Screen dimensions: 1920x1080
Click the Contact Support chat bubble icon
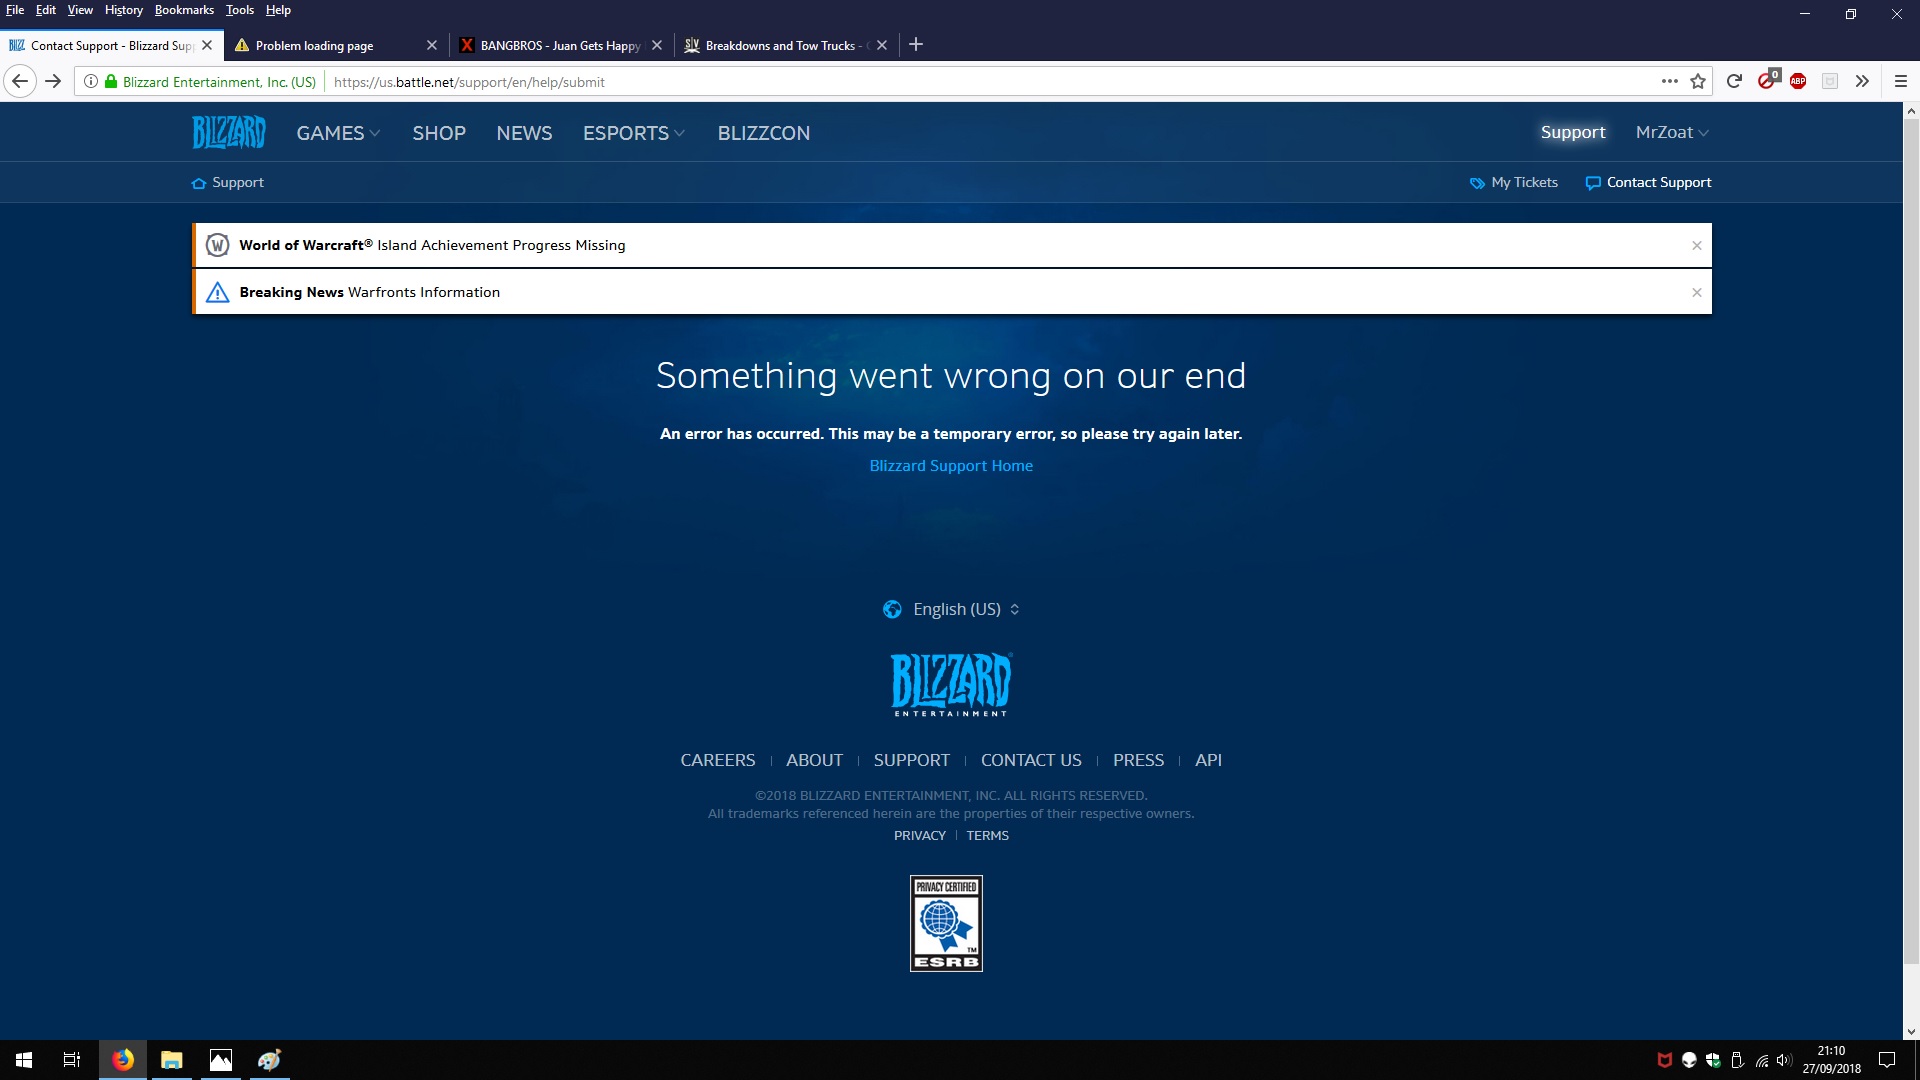tap(1593, 183)
